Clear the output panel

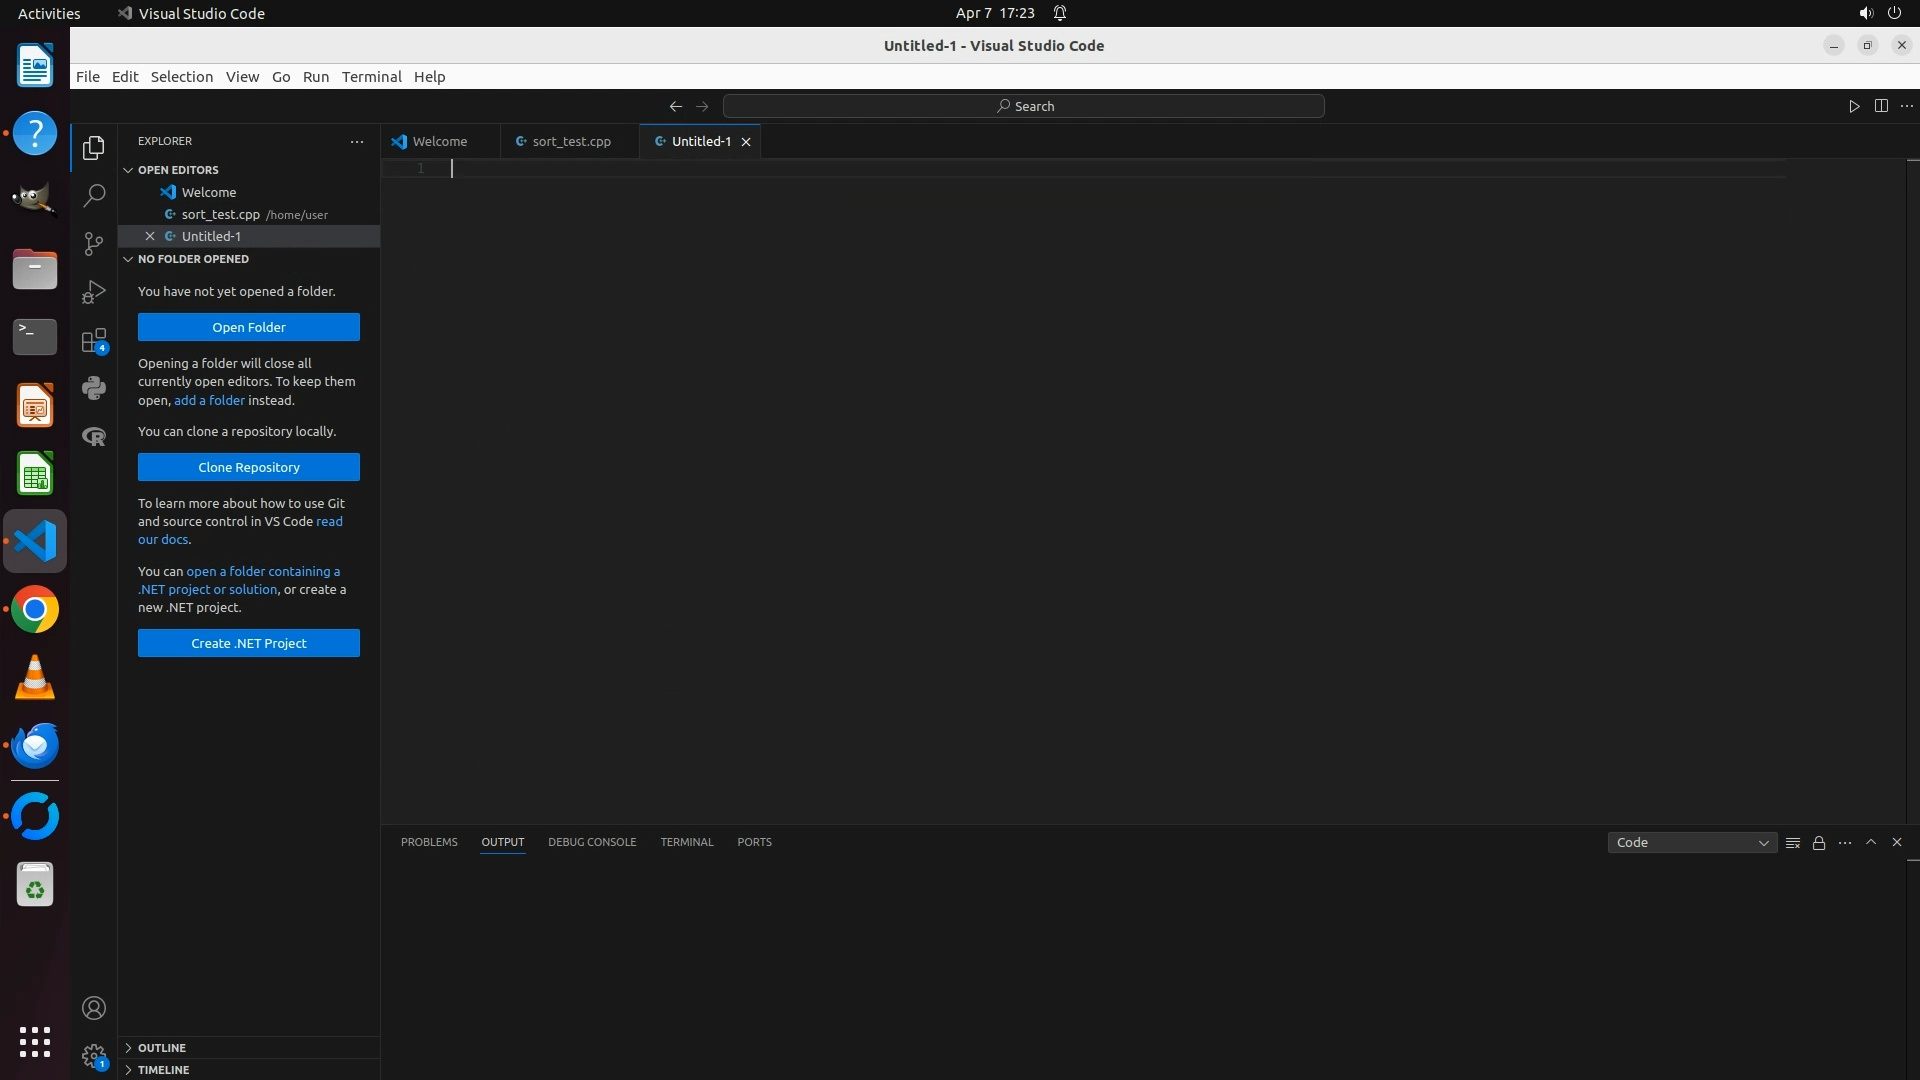1793,843
